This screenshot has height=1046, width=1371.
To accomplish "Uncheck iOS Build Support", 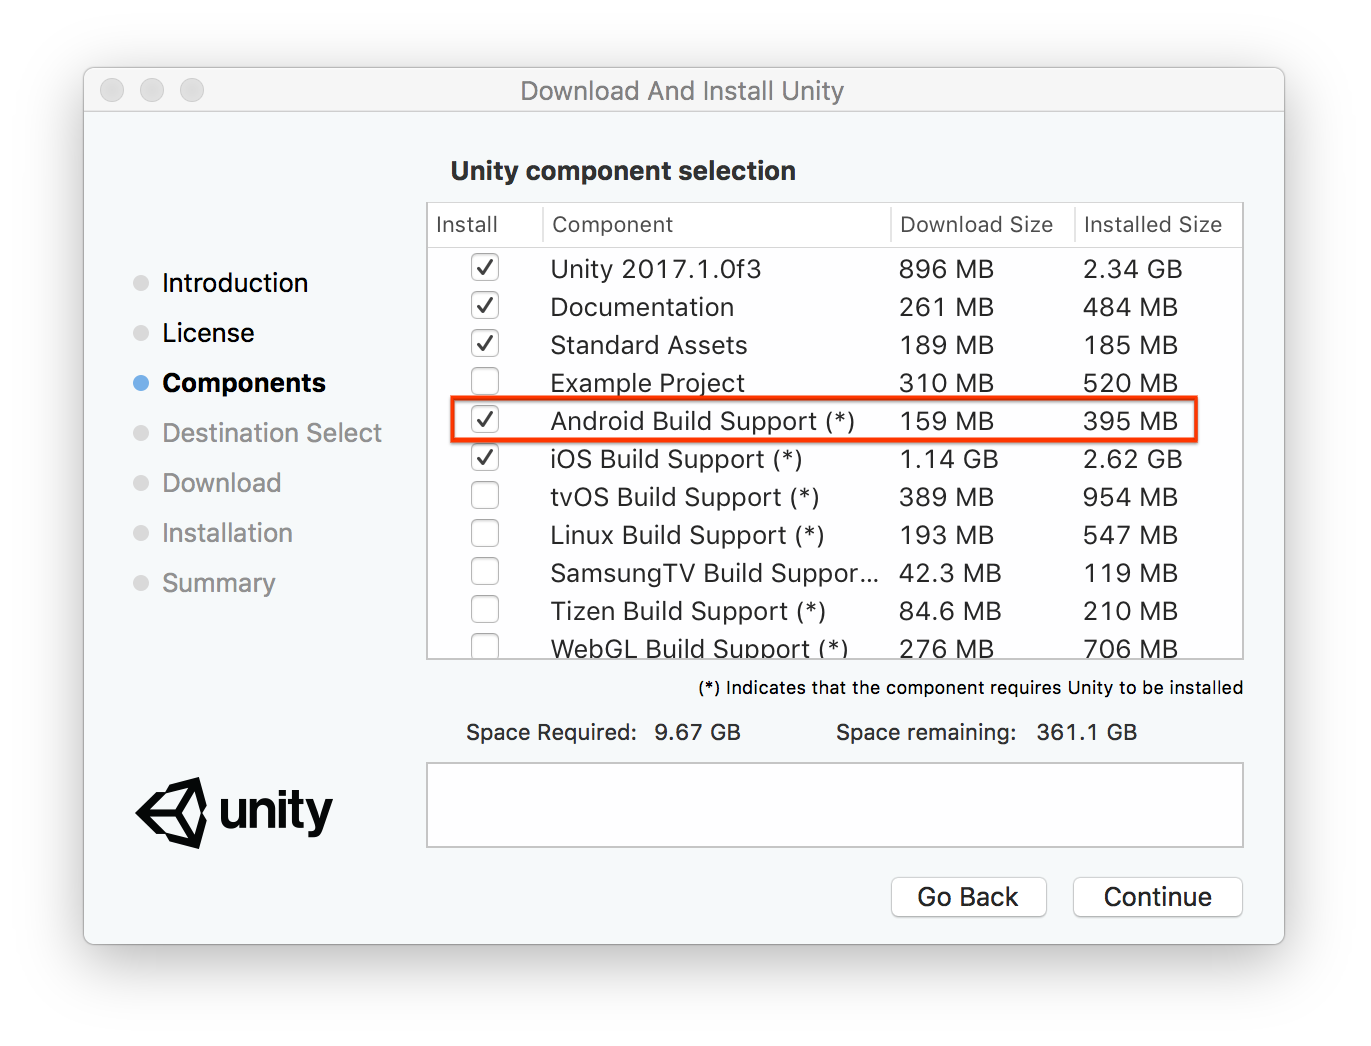I will click(x=484, y=457).
